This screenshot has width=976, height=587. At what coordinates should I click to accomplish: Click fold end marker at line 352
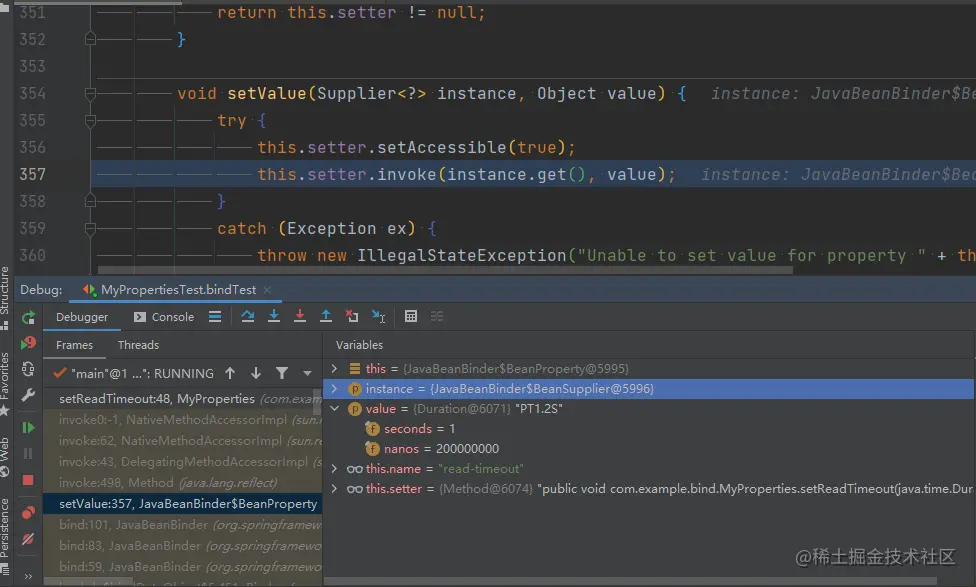coord(90,39)
